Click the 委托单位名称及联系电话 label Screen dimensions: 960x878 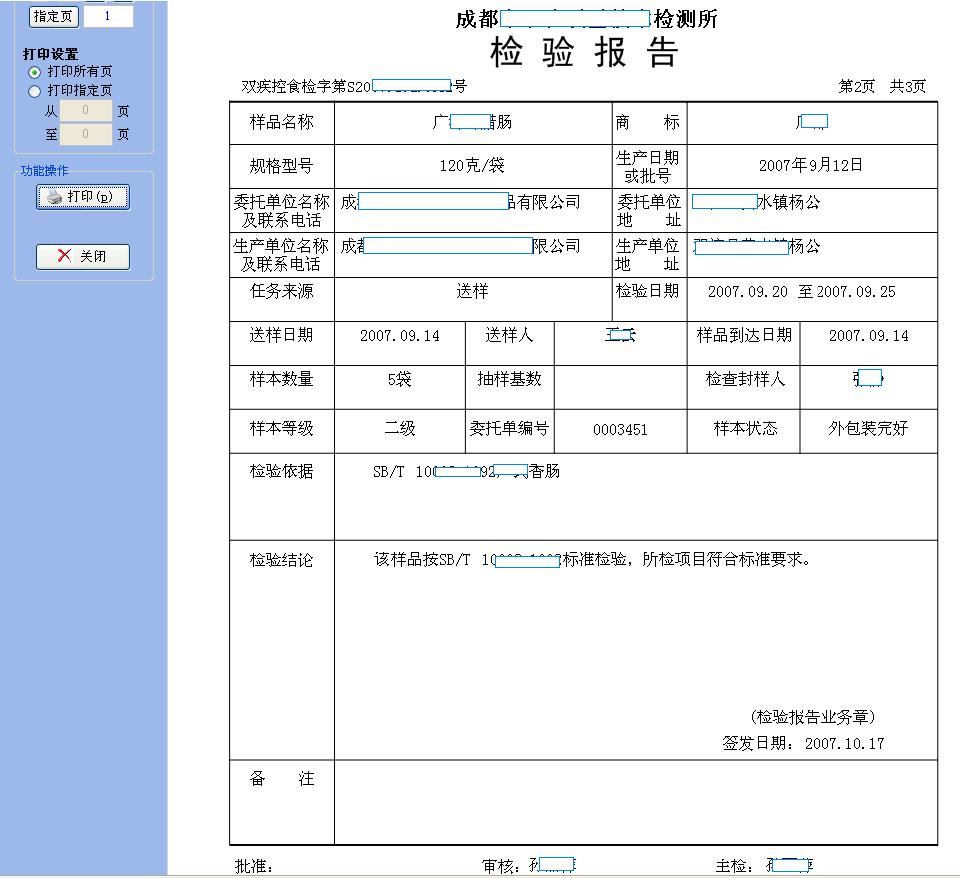pos(282,211)
